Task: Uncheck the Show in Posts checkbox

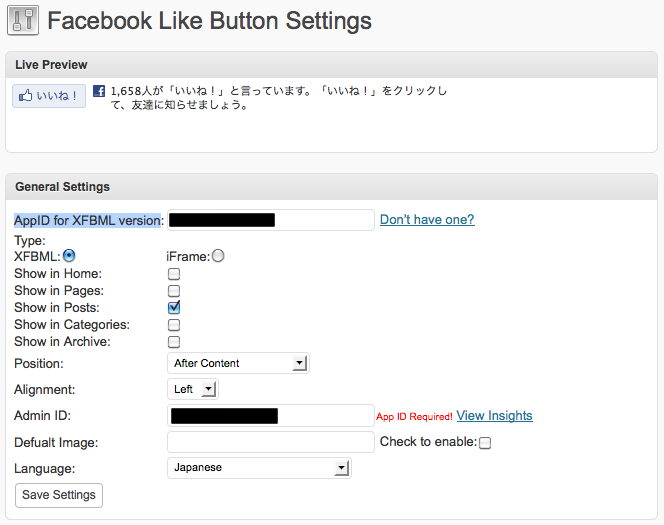Action: tap(174, 307)
